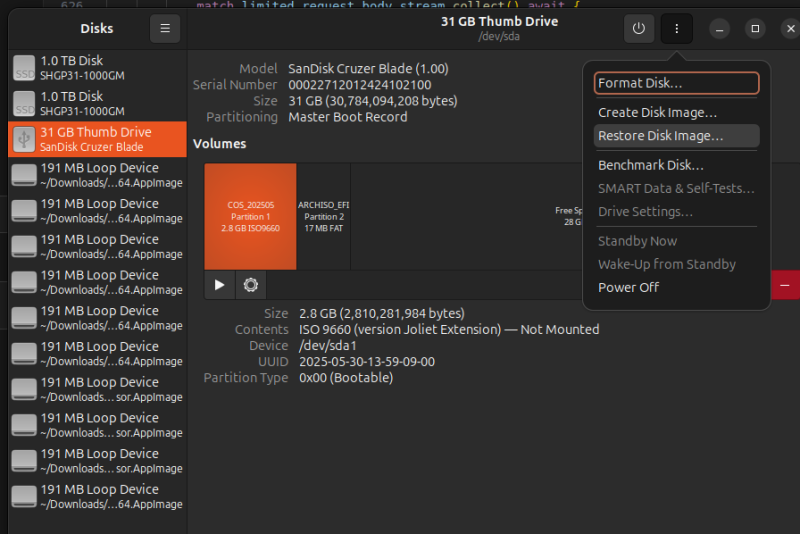Select the ARCHISO_EFI Partition 2 volume
This screenshot has height=534, width=800.
click(x=322, y=216)
